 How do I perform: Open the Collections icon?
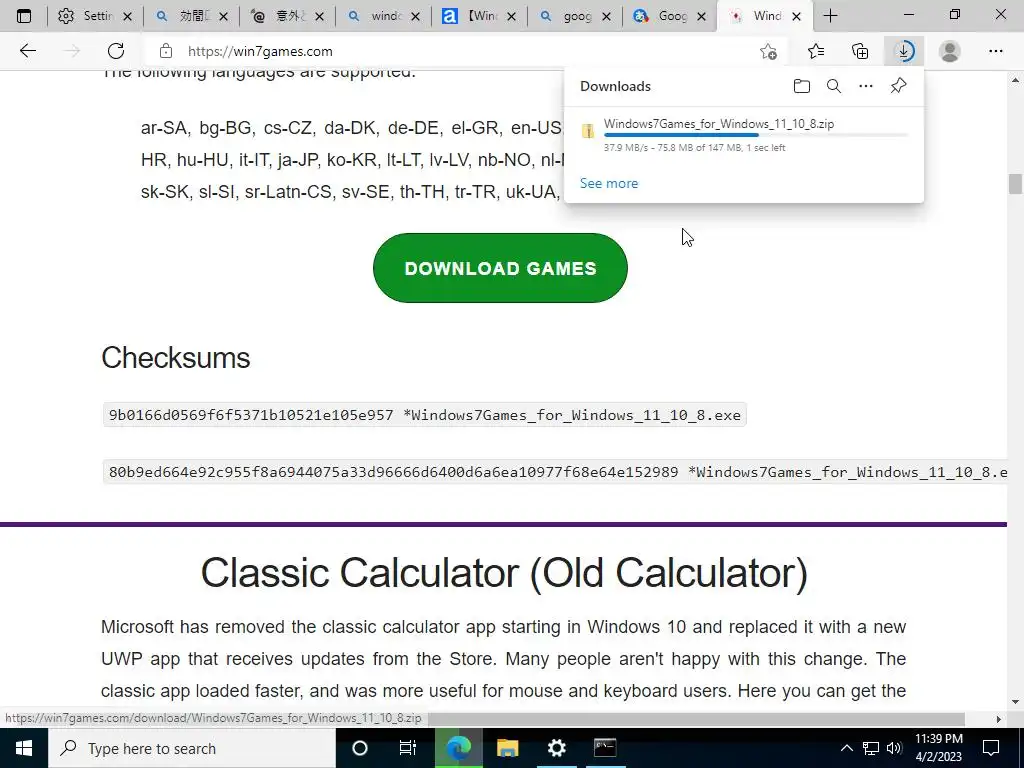pyautogui.click(x=860, y=51)
